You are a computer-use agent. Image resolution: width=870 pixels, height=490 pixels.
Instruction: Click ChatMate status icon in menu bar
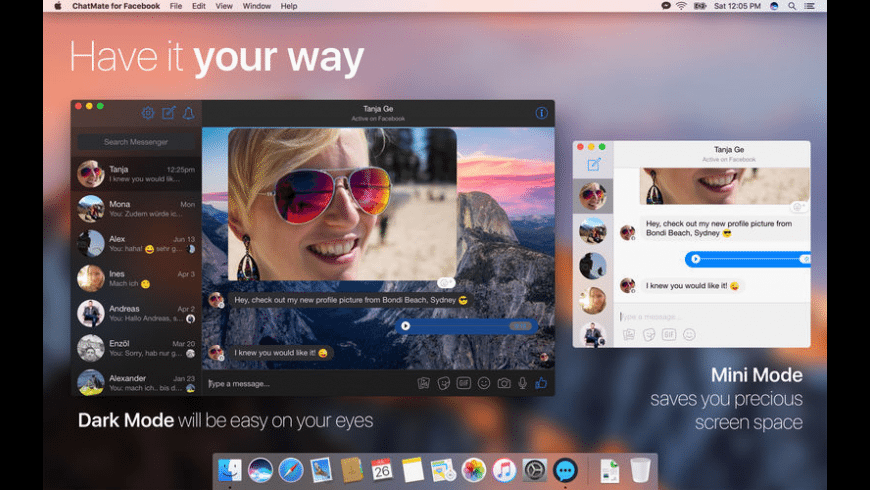[x=665, y=6]
